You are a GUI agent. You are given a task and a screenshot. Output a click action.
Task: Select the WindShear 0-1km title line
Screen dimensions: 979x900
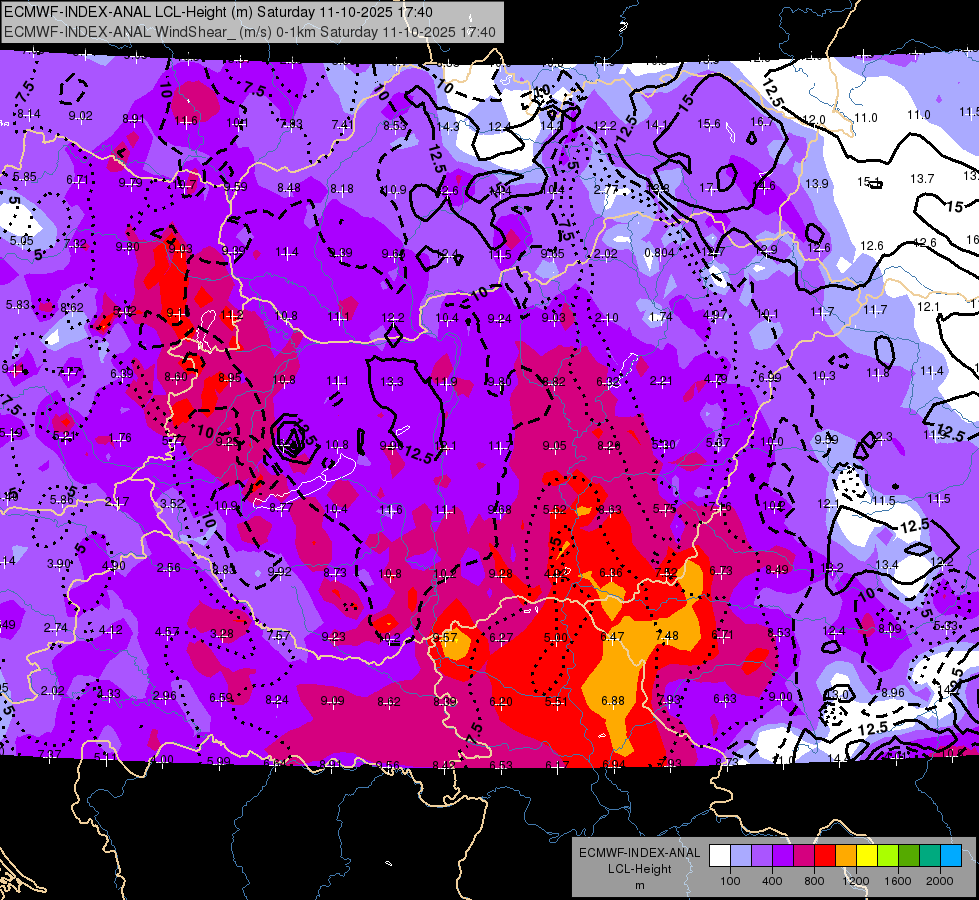click(250, 32)
